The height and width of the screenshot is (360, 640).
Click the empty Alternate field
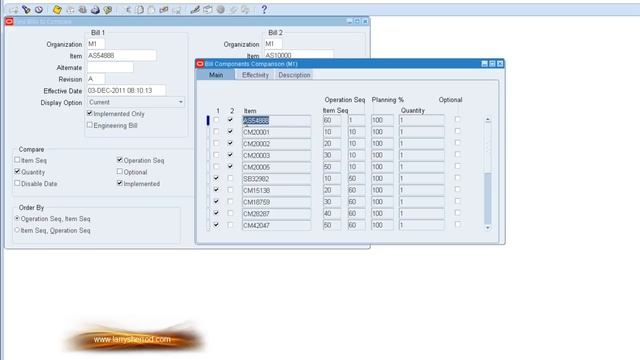click(110, 67)
